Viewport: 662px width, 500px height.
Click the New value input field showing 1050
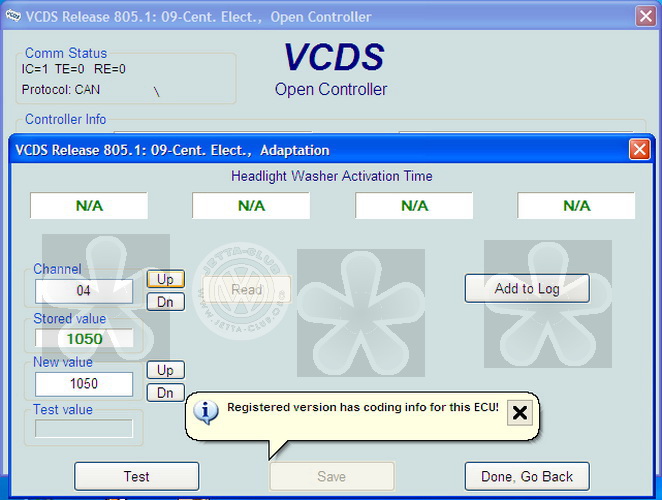pos(84,384)
